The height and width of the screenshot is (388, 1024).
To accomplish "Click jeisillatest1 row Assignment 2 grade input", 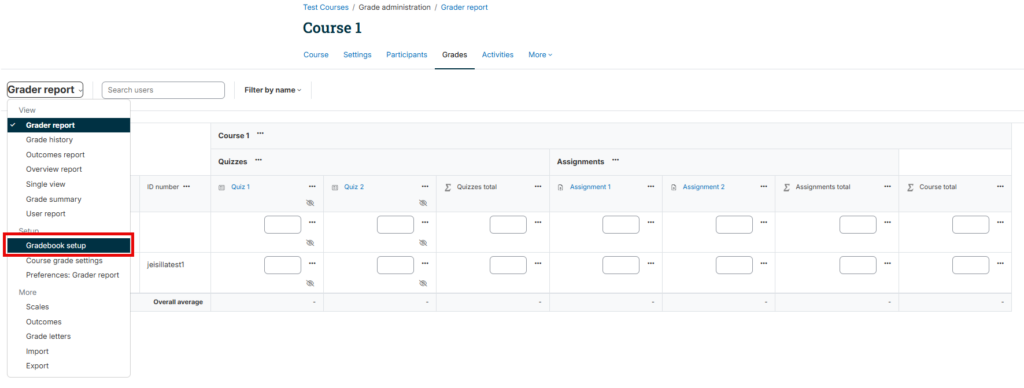I will (734, 265).
